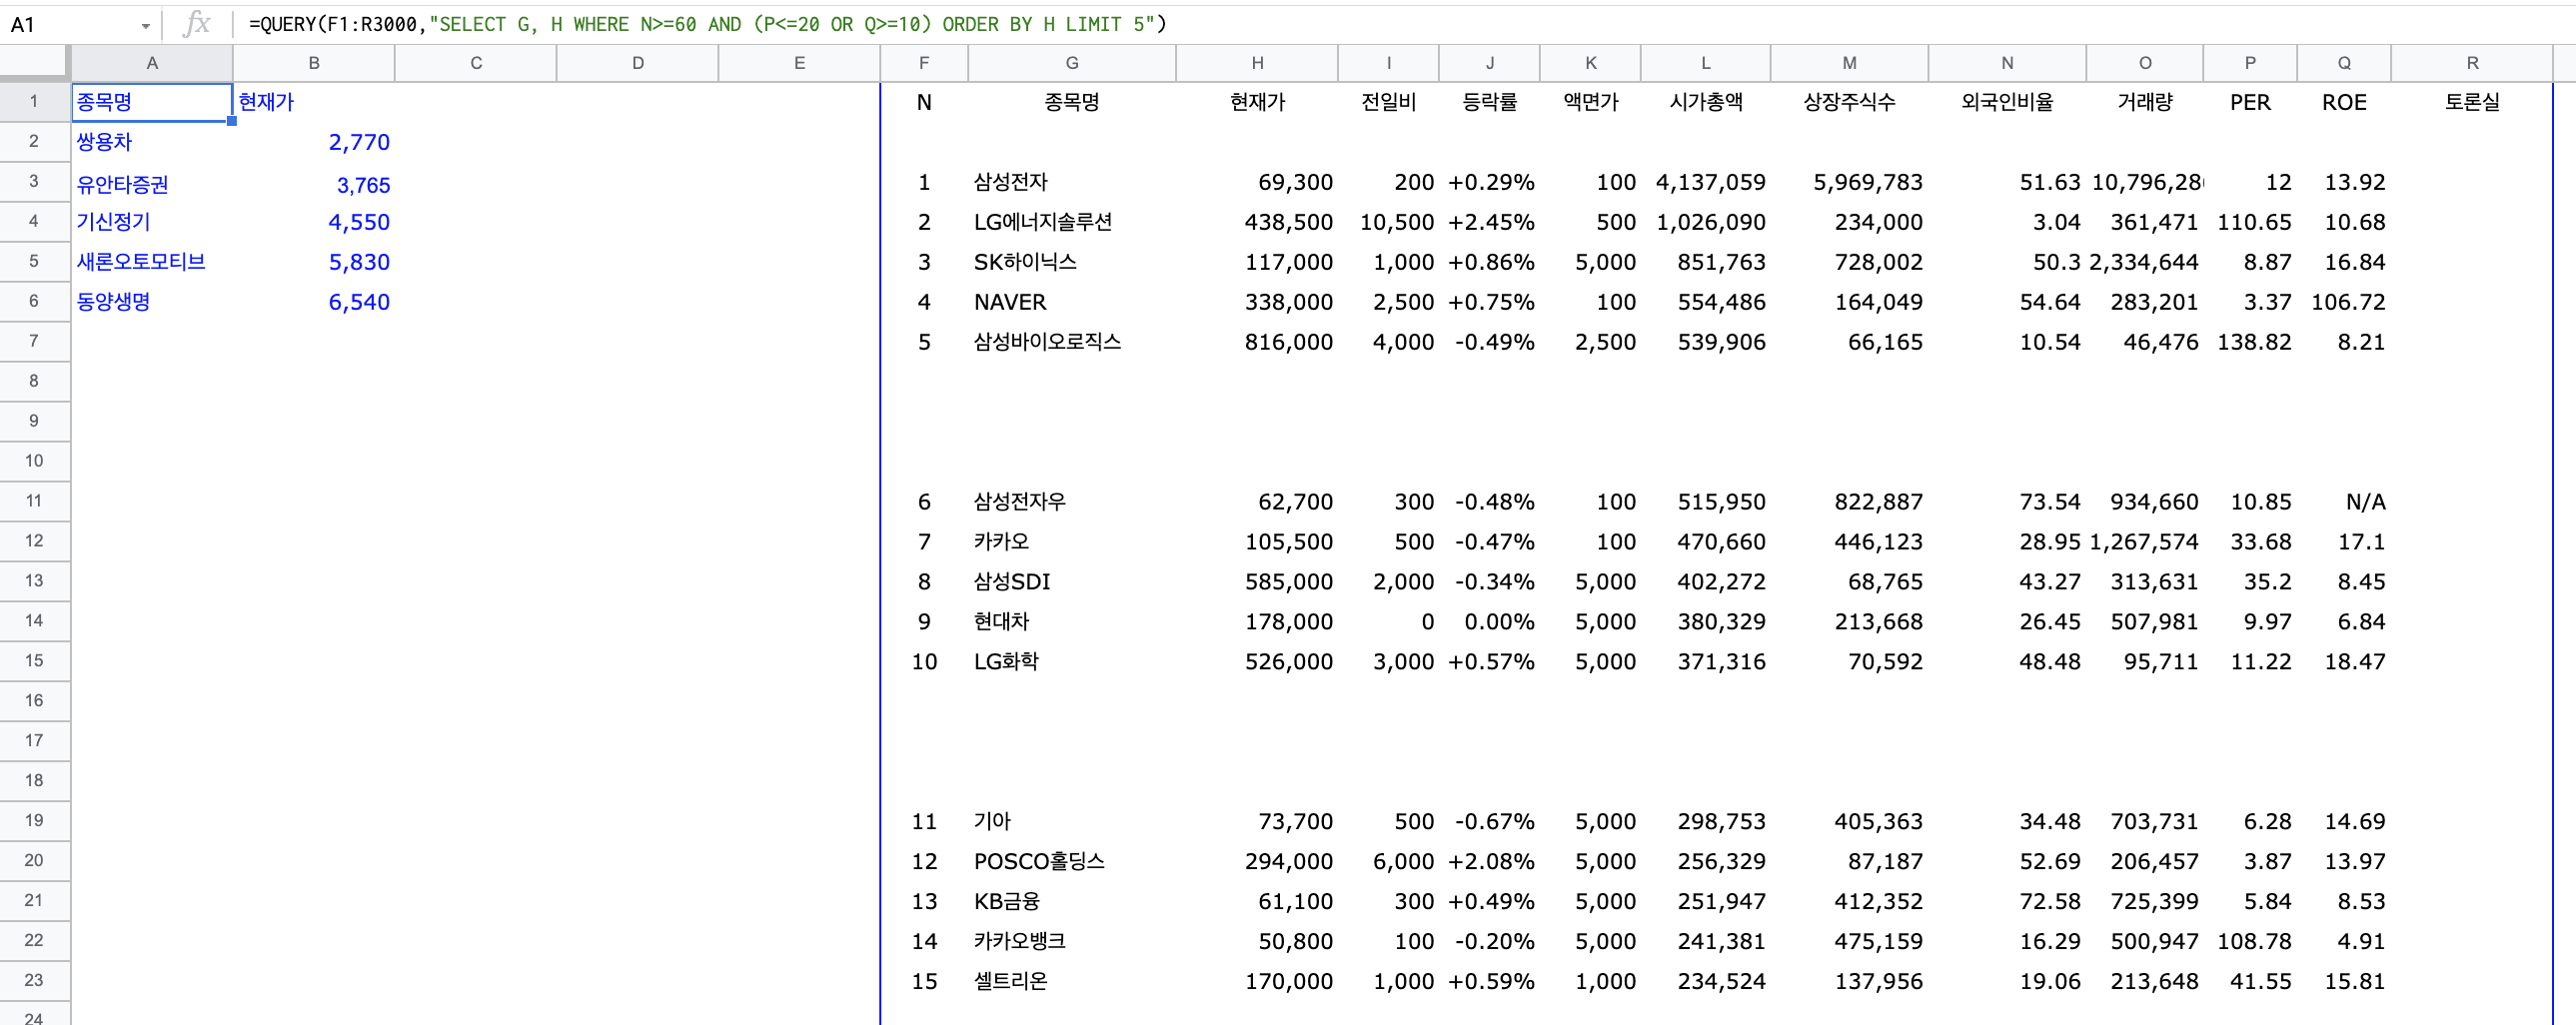Click the 삼성전자 stock name cell
This screenshot has height=1025, width=2576.
pyautogui.click(x=1072, y=182)
